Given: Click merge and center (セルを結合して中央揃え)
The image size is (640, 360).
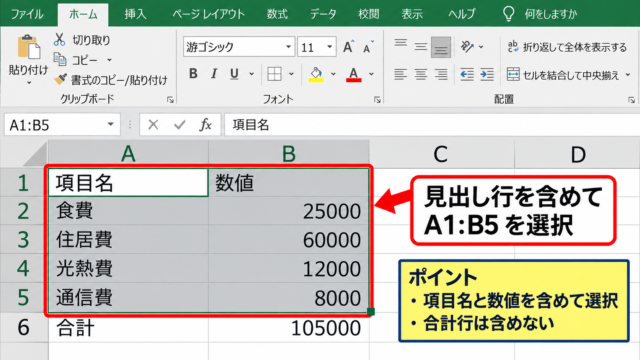Looking at the screenshot, I should tap(563, 75).
